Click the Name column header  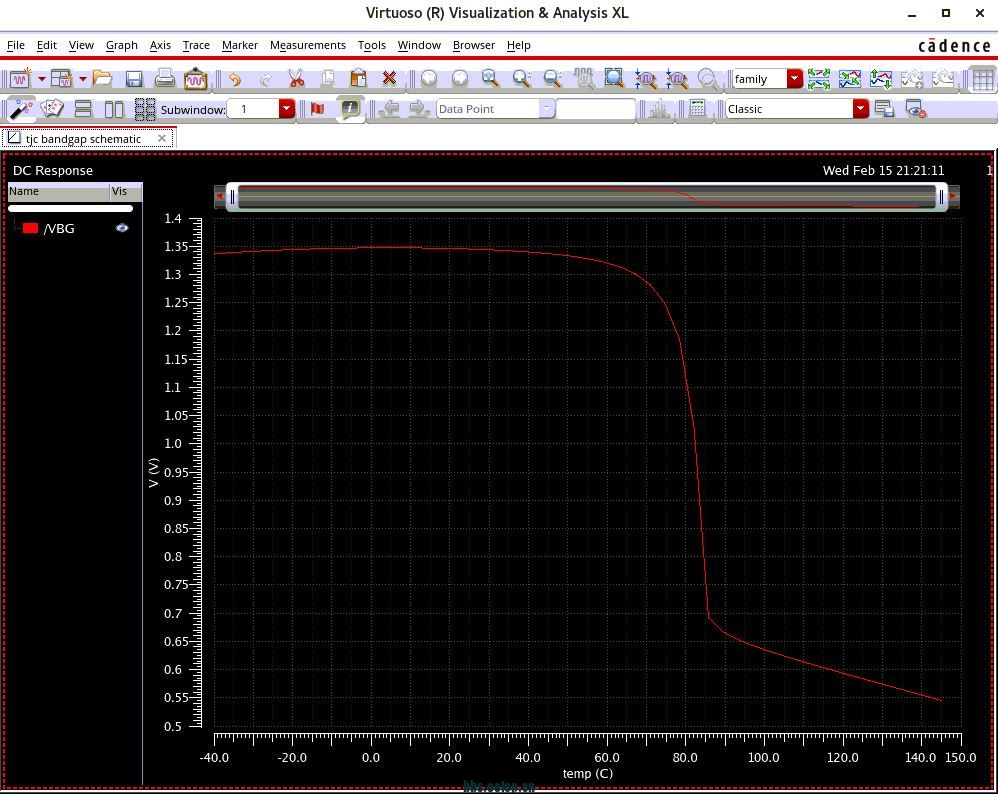[59, 192]
